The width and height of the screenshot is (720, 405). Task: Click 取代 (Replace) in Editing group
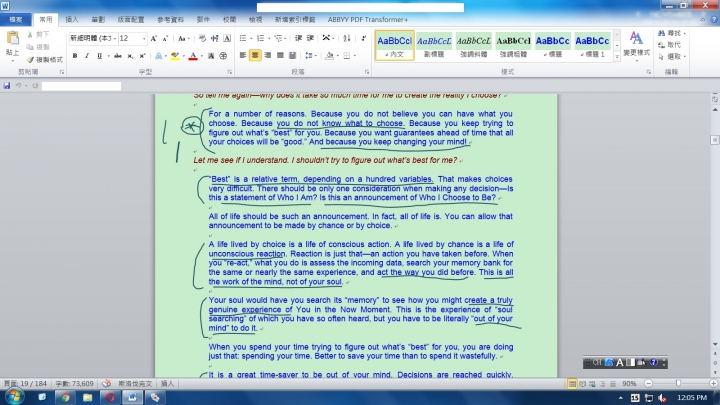(x=669, y=45)
